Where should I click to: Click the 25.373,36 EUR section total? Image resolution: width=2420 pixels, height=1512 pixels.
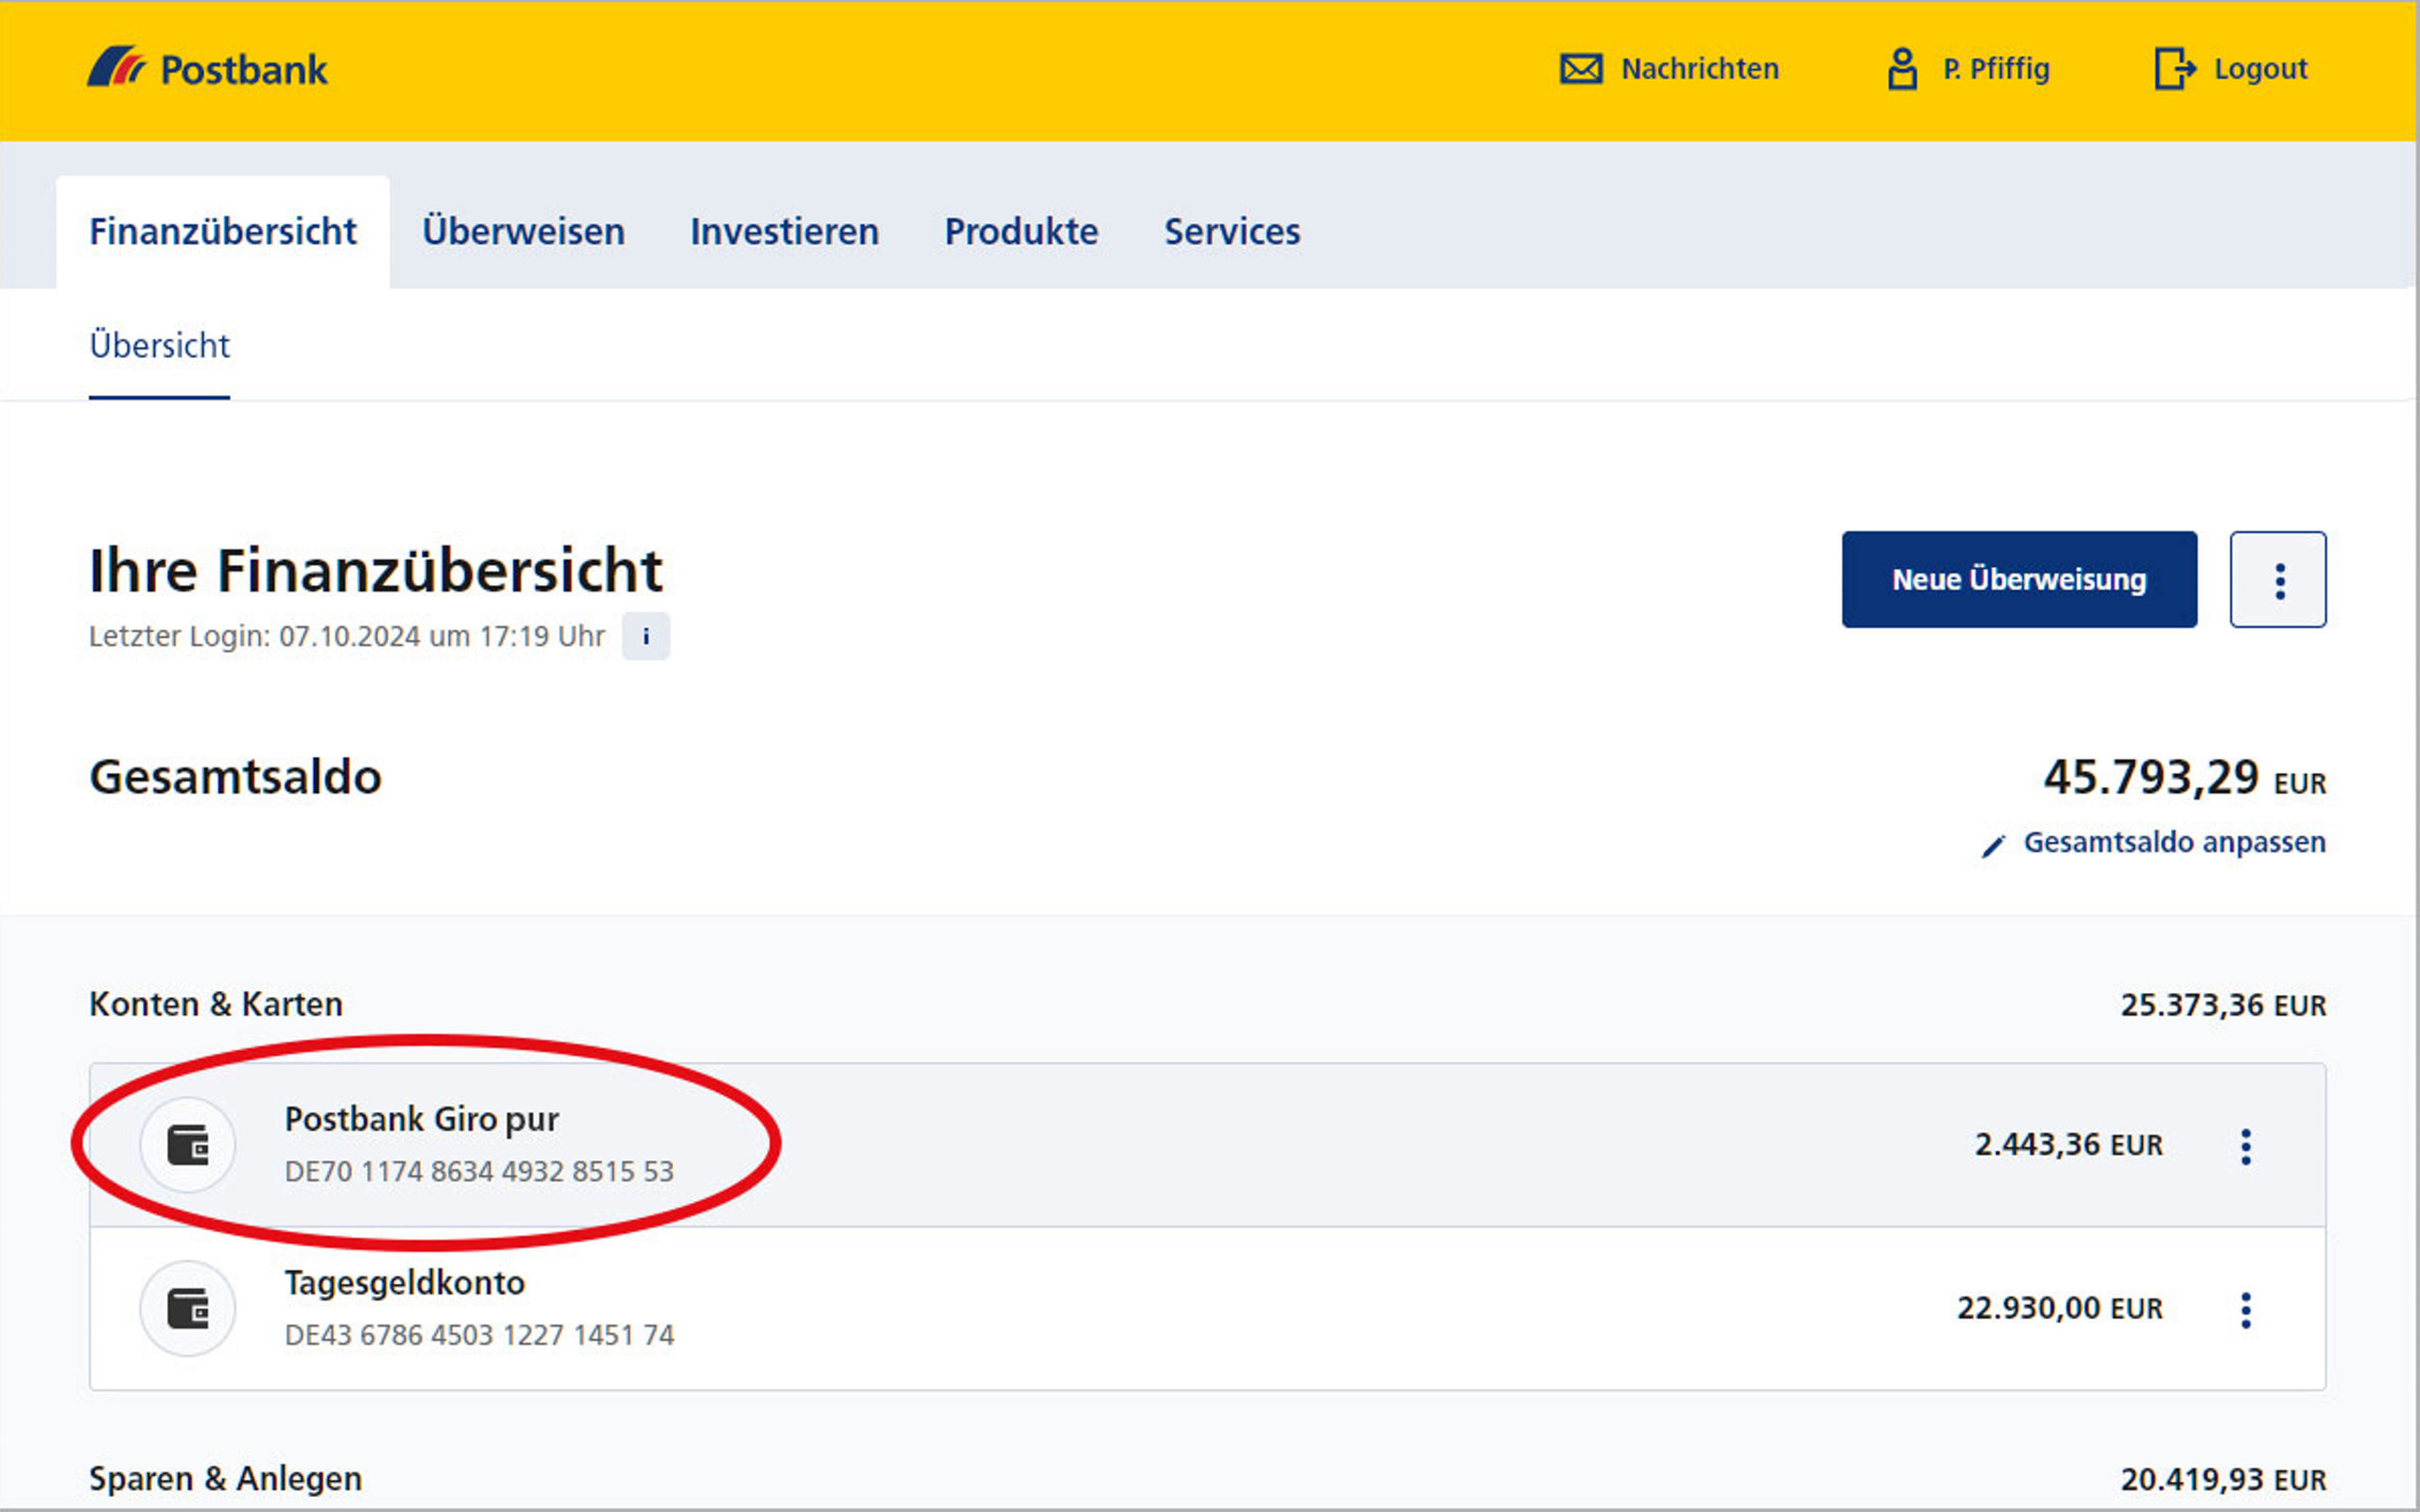coord(2223,1005)
